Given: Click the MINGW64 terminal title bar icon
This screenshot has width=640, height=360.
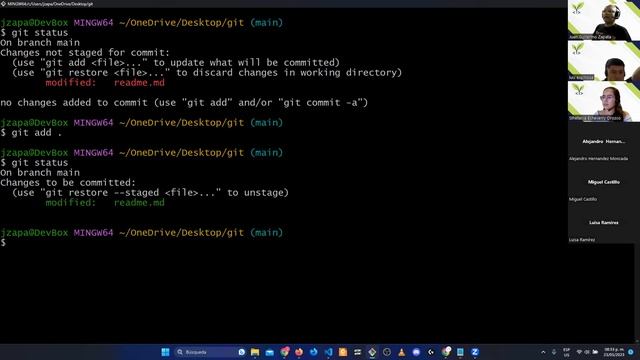Looking at the screenshot, I should click(3, 4).
